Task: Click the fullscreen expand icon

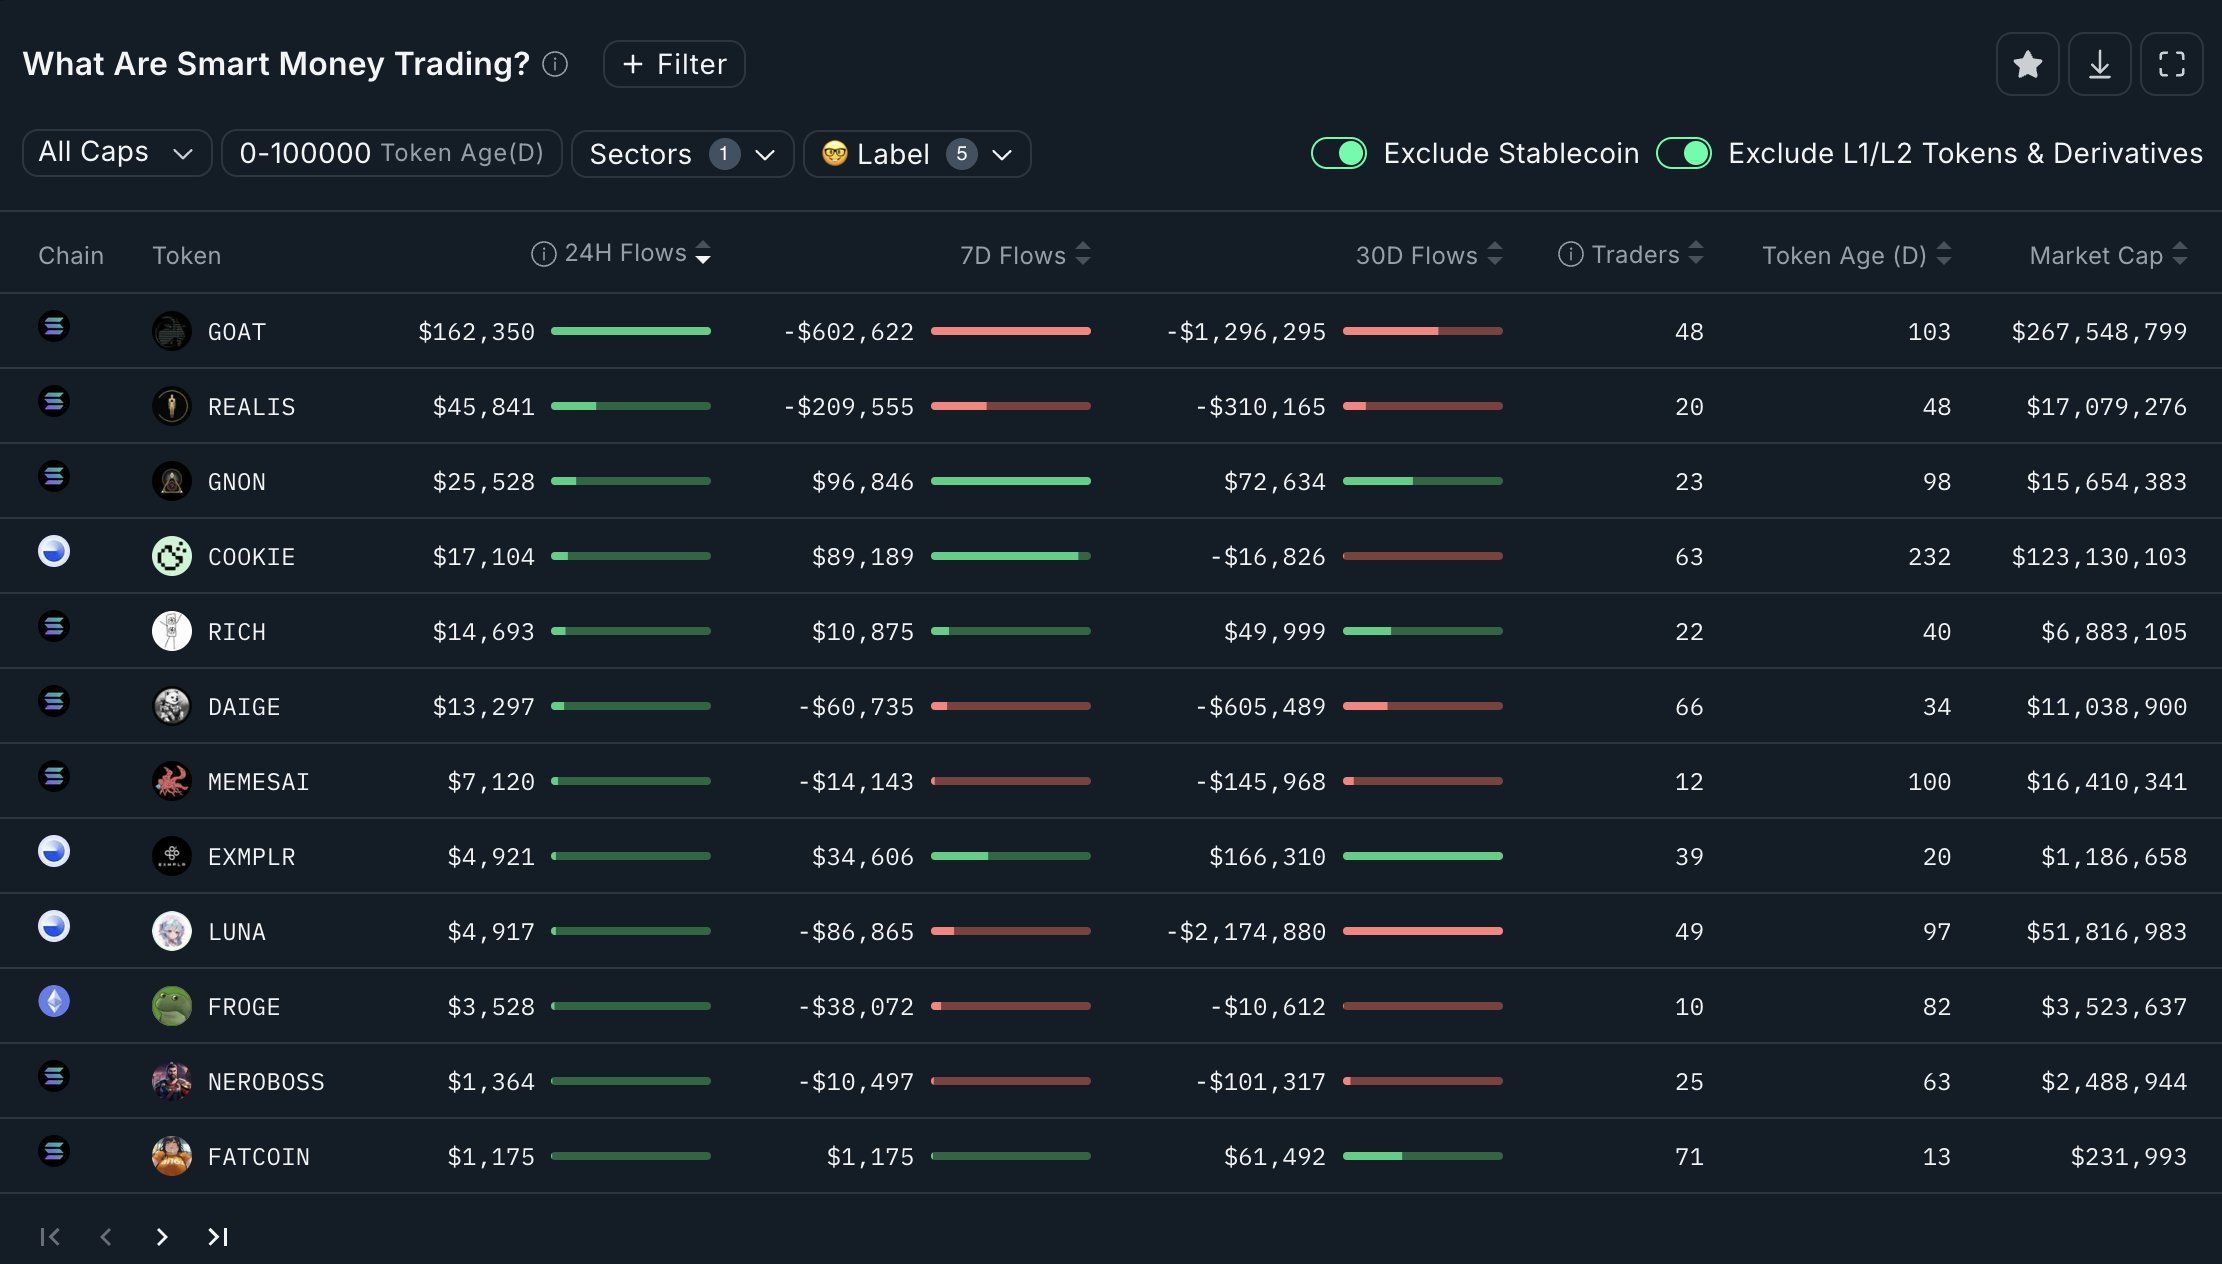Action: coord(2172,64)
